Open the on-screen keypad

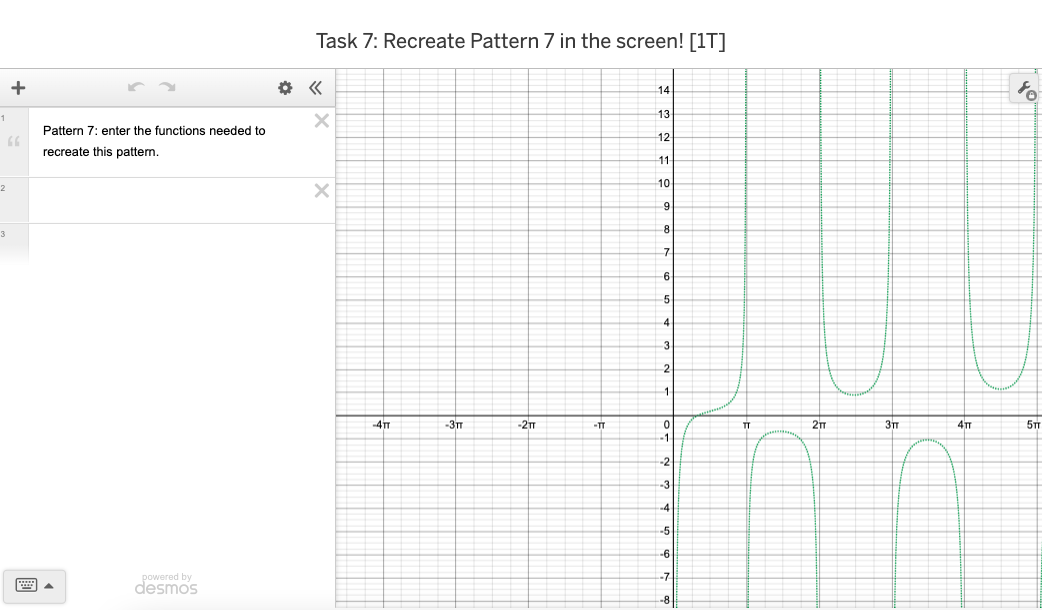[x=27, y=585]
